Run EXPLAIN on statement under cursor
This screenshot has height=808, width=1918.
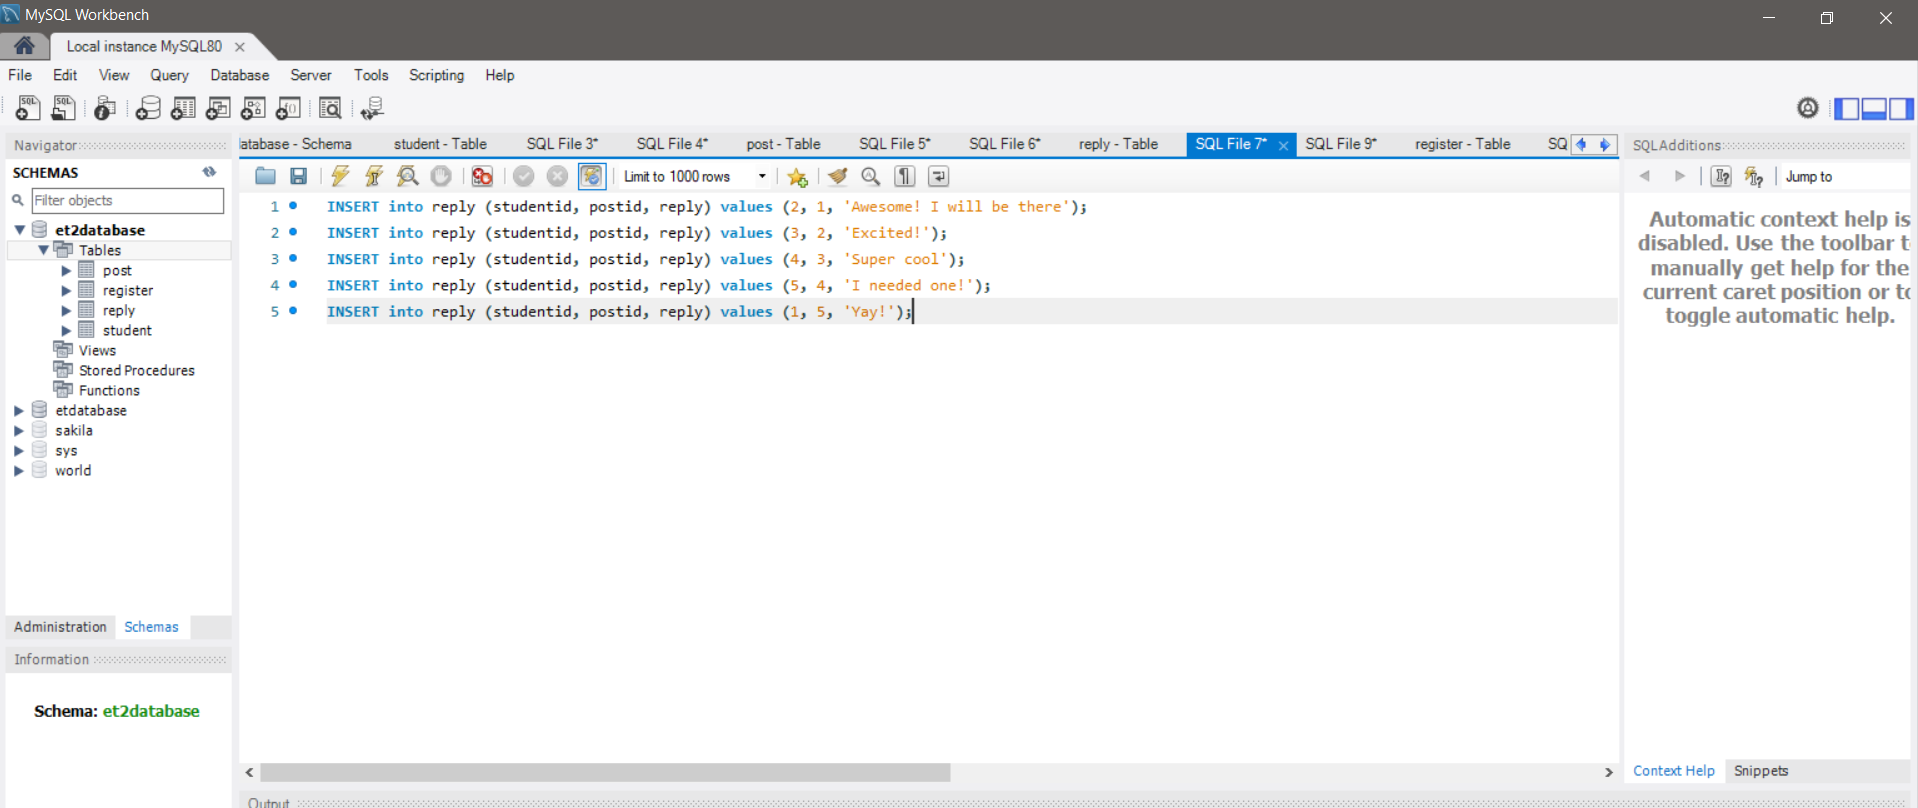407,176
